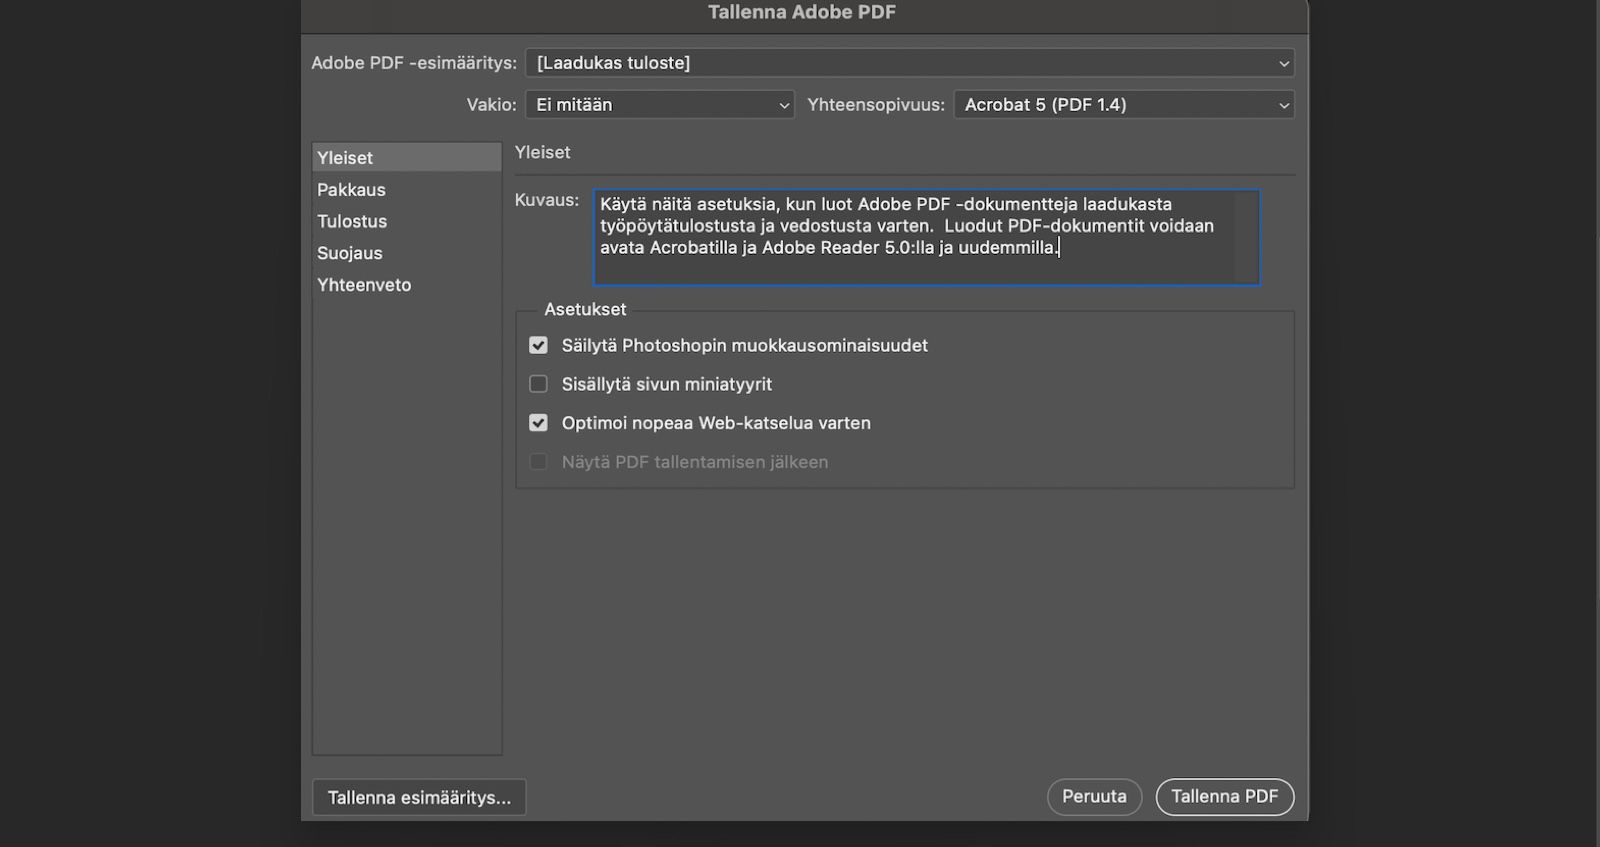This screenshot has height=847, width=1600.
Task: Open the Yhteensopivuus compatibility dropdown
Action: coord(1123,105)
